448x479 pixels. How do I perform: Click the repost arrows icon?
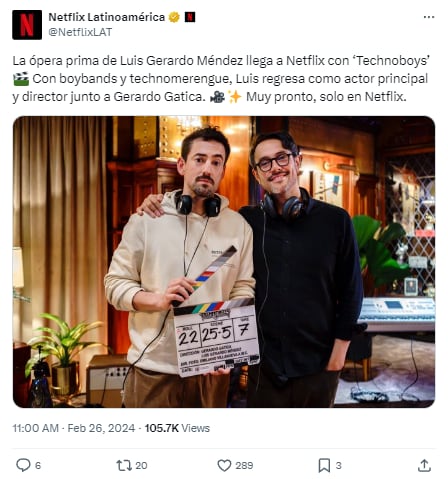(124, 465)
